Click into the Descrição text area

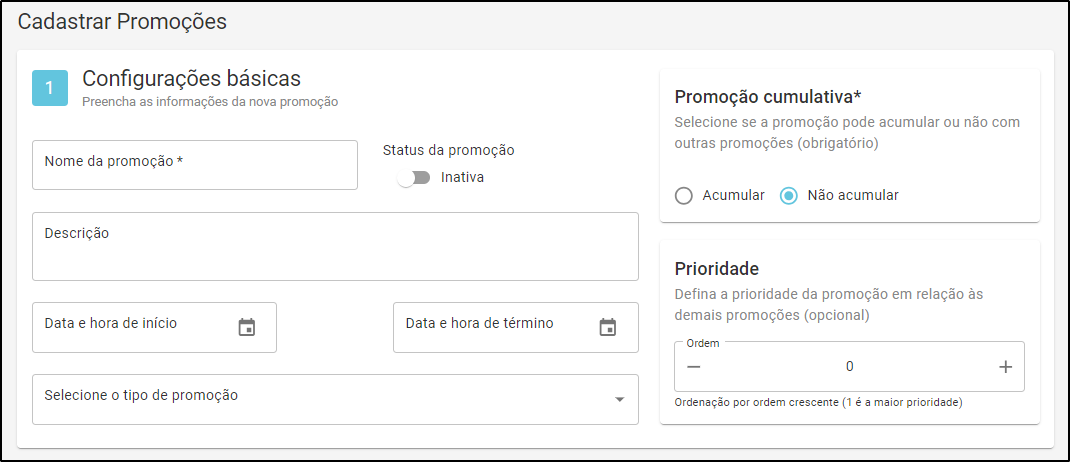[335, 246]
